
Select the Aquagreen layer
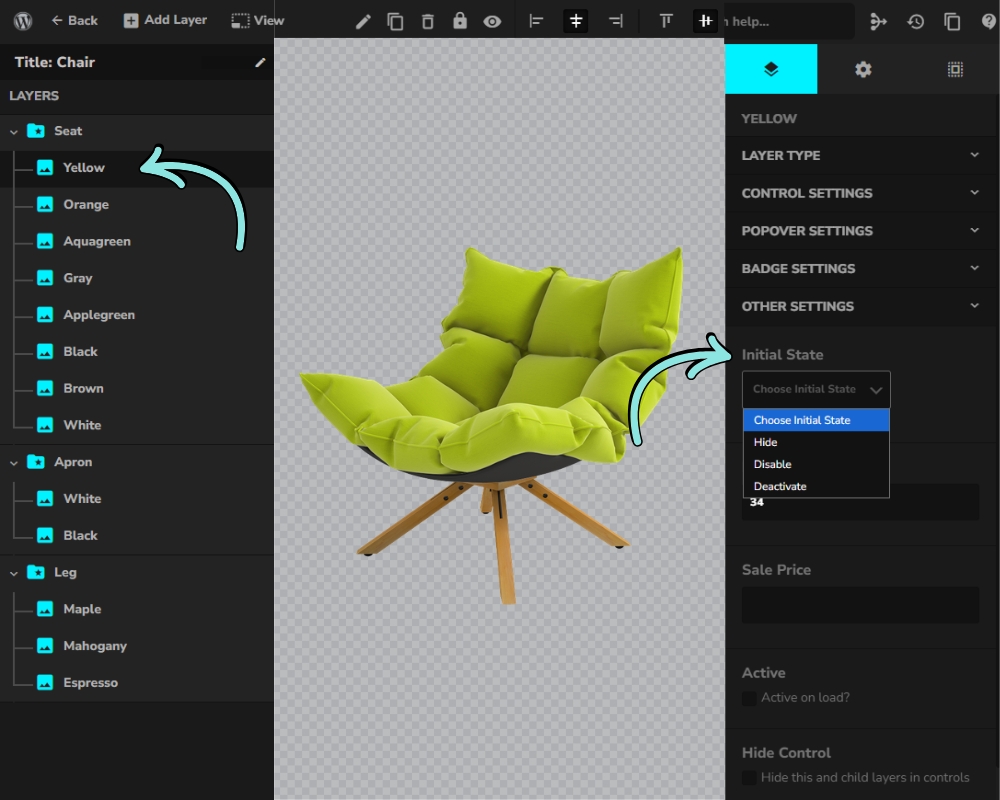tap(136, 242)
